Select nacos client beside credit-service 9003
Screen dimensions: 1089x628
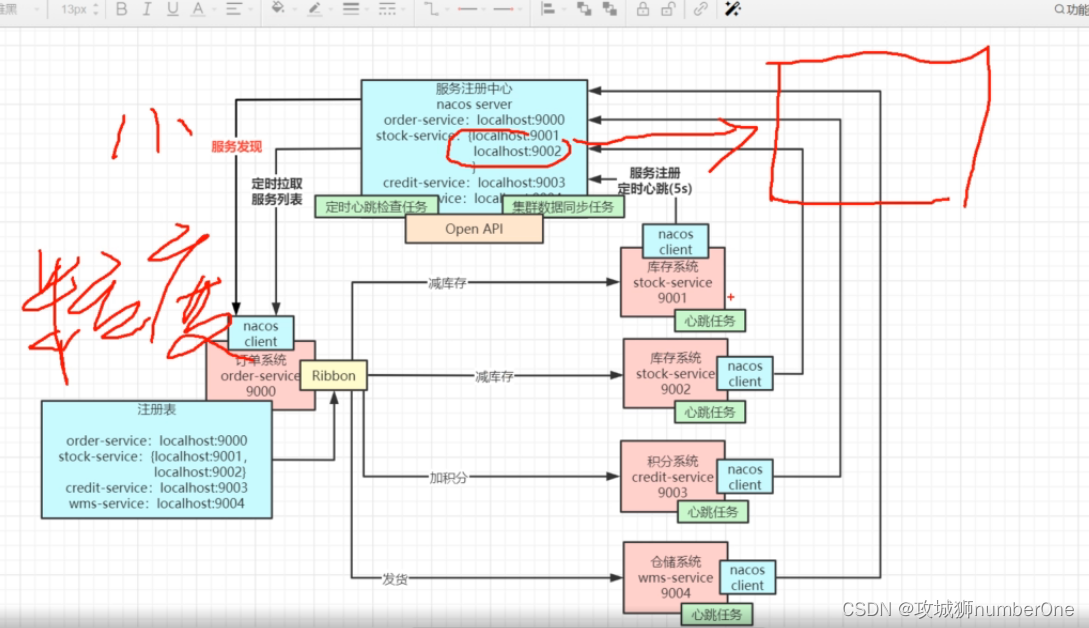(x=745, y=477)
